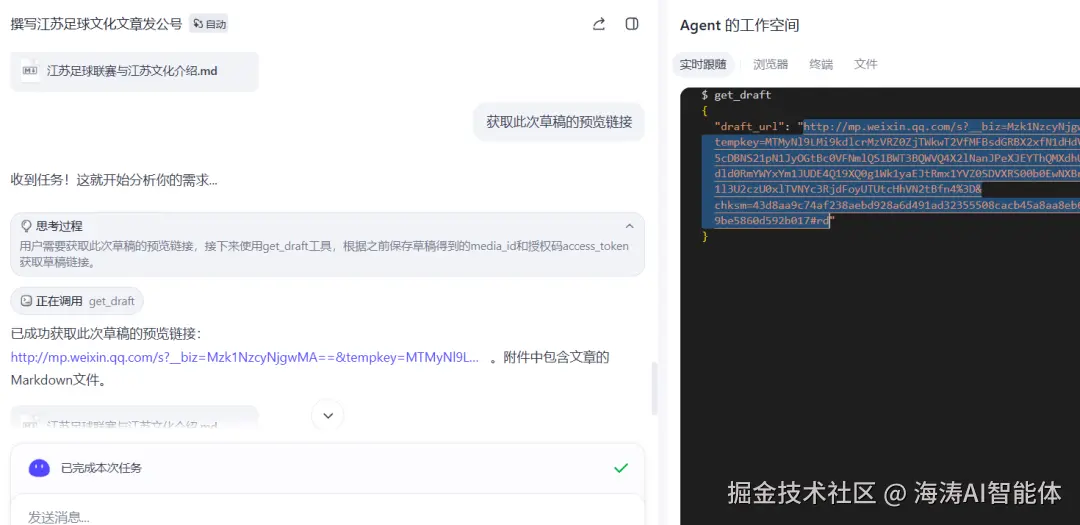This screenshot has width=1080, height=525.
Task: Switch to the 实时跟随 tab
Action: pyautogui.click(x=703, y=65)
